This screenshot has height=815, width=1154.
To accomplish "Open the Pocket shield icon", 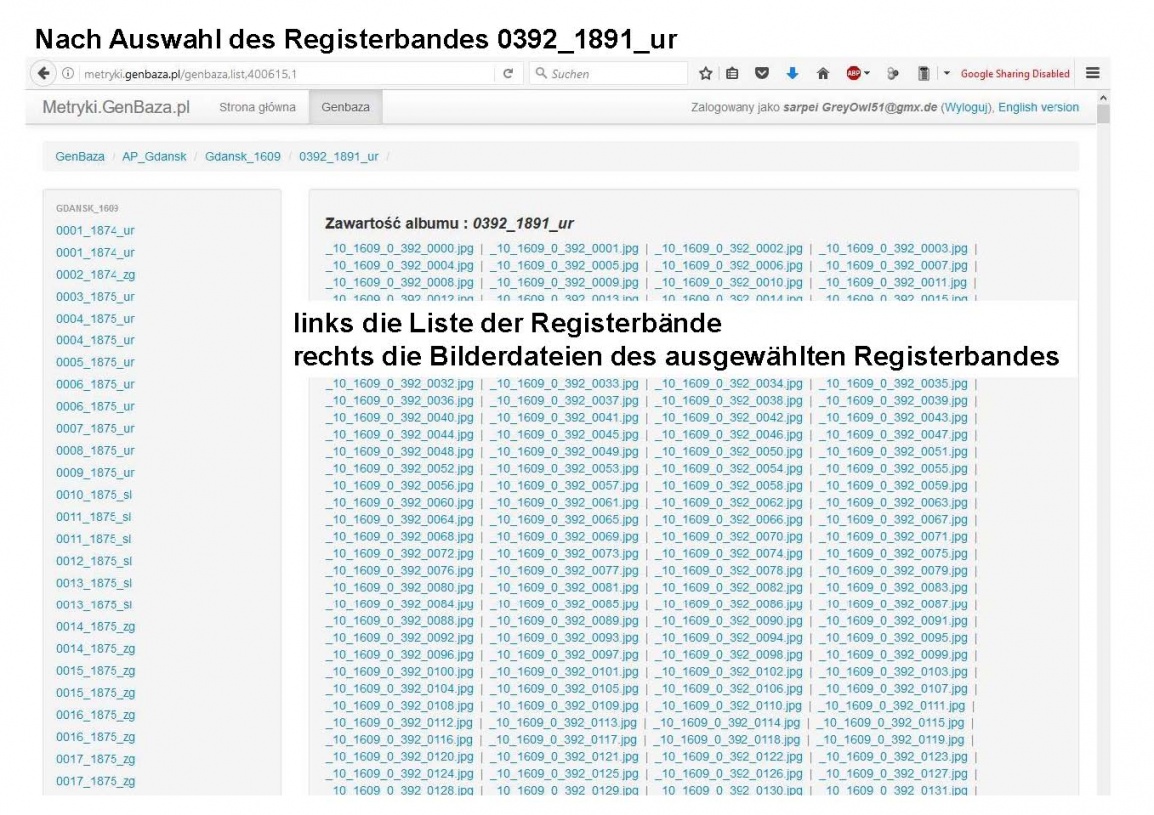I will coord(761,73).
